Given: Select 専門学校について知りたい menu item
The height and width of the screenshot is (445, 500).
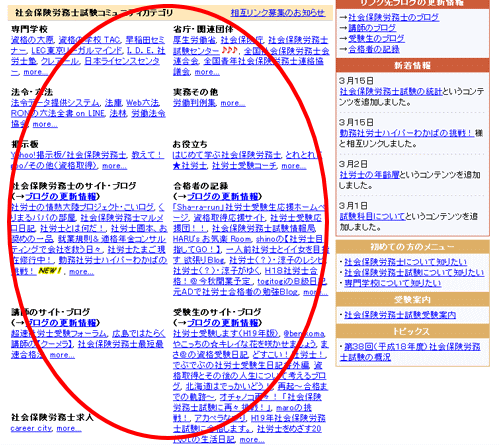Looking at the screenshot, I should (x=392, y=283).
